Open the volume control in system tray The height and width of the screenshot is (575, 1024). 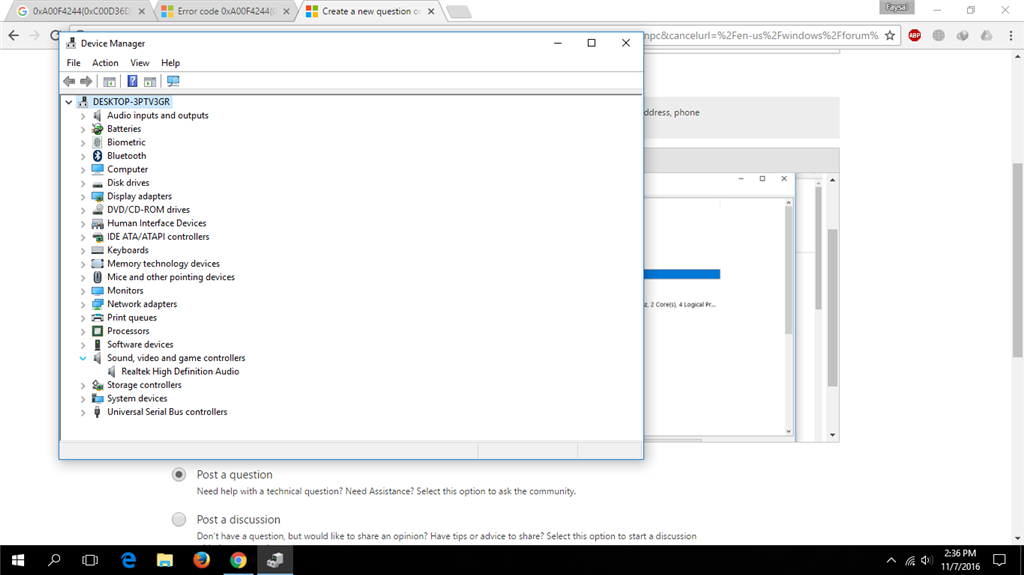click(926, 560)
